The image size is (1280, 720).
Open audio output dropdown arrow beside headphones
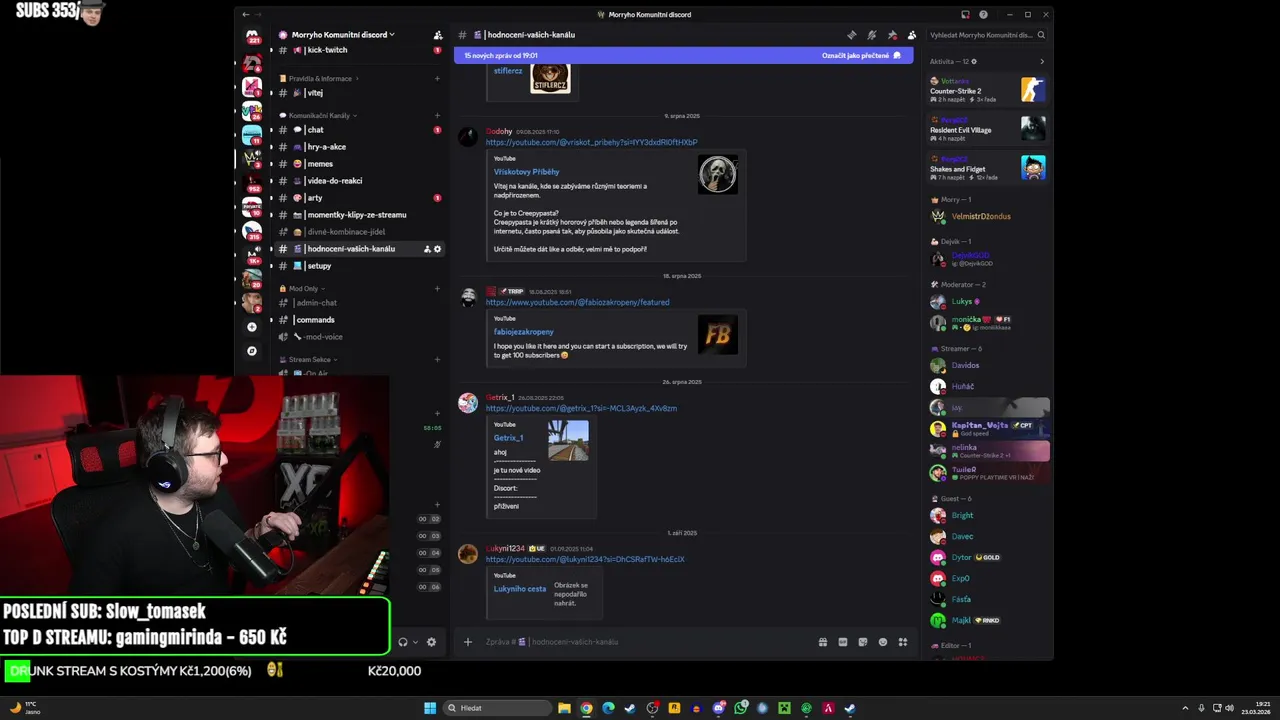coord(416,642)
